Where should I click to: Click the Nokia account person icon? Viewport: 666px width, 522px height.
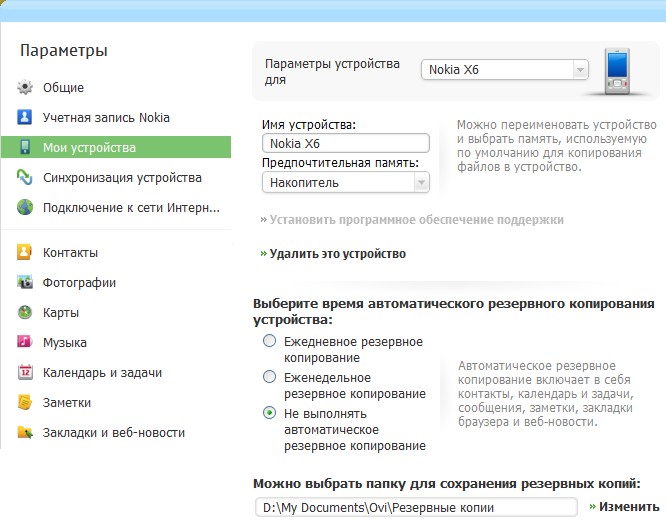click(25, 117)
